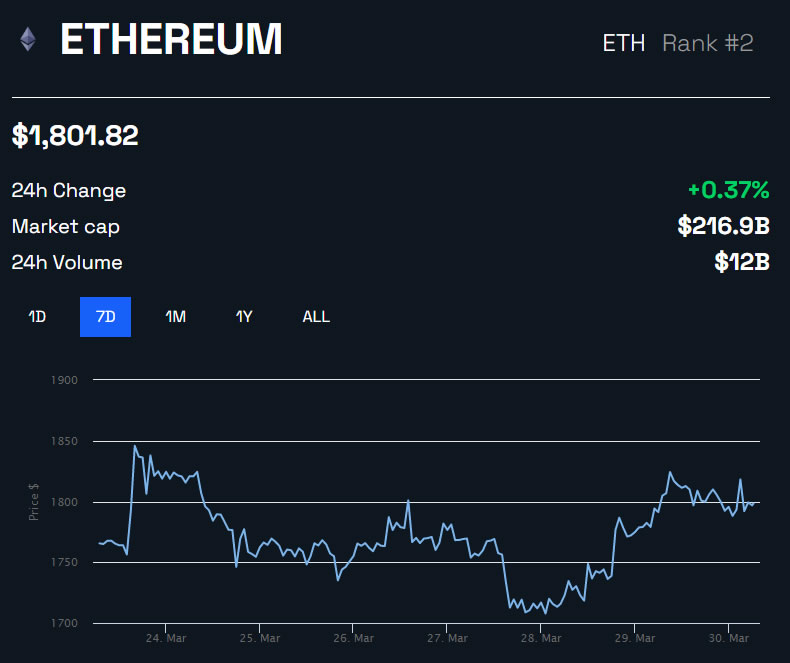Click the 1900 price axis label
Screen dimensions: 790x663
tap(64, 380)
